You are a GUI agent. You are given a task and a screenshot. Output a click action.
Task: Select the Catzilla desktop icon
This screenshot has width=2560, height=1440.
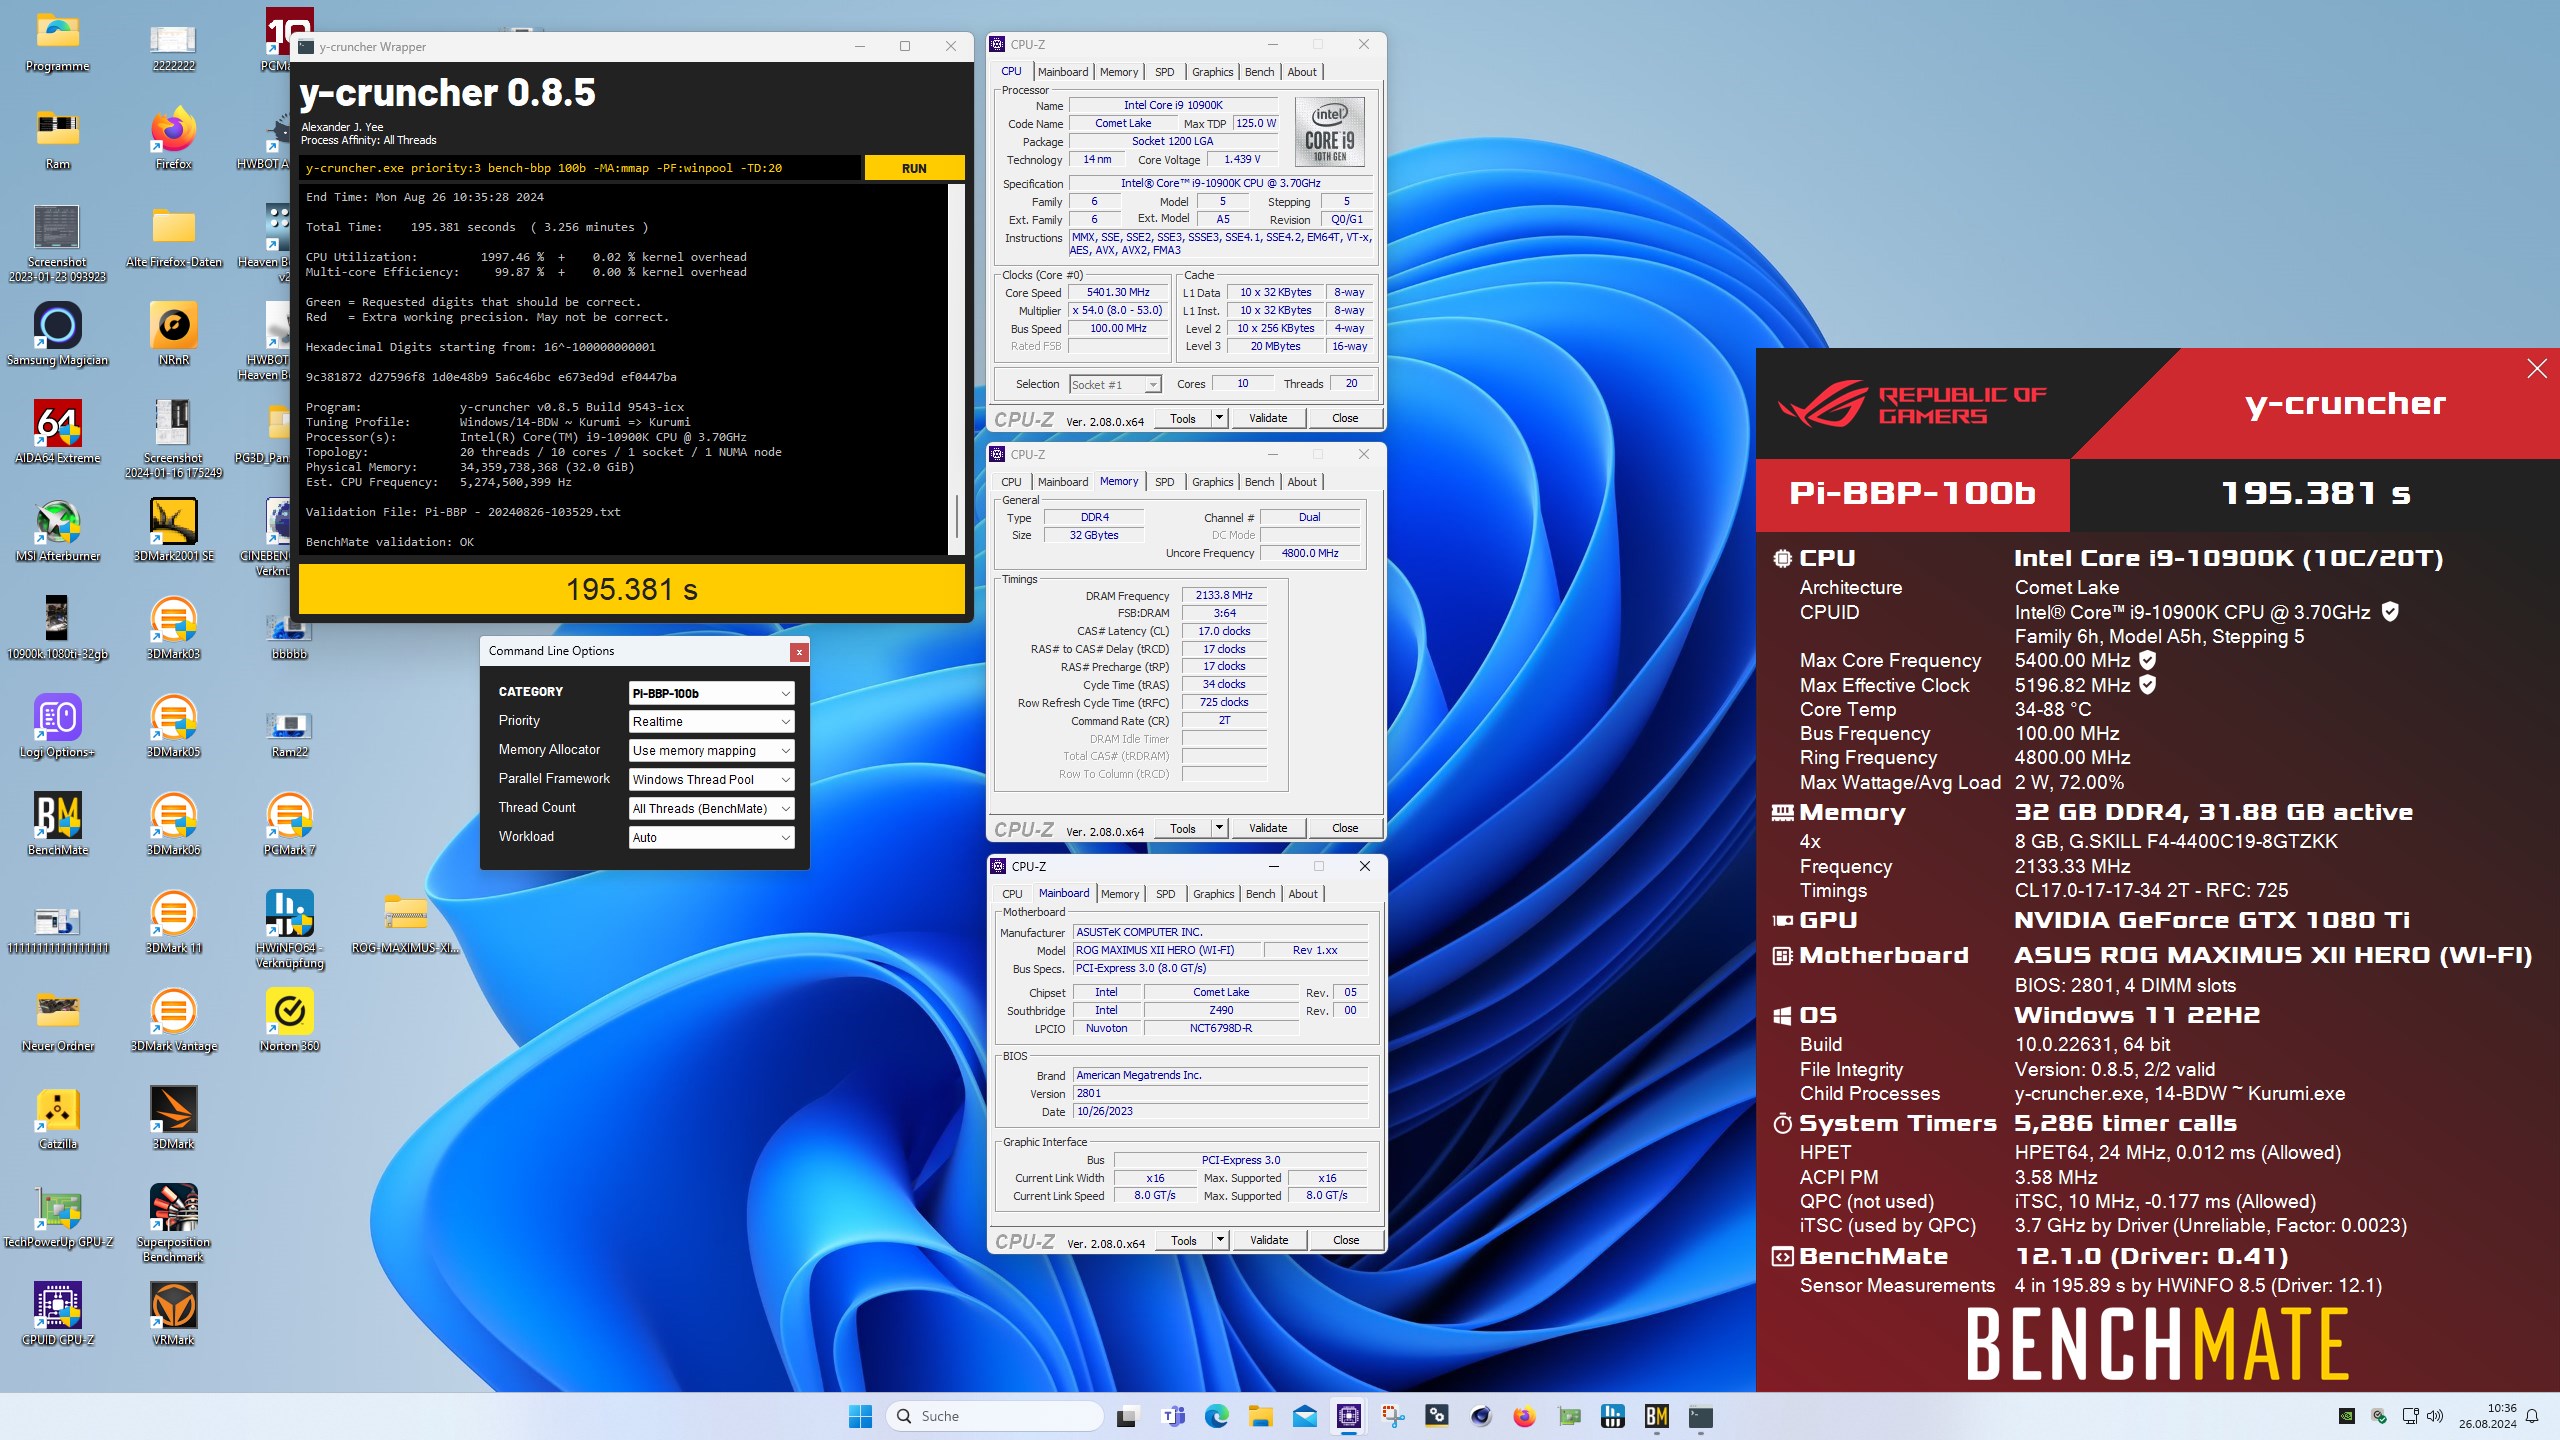click(58, 1118)
